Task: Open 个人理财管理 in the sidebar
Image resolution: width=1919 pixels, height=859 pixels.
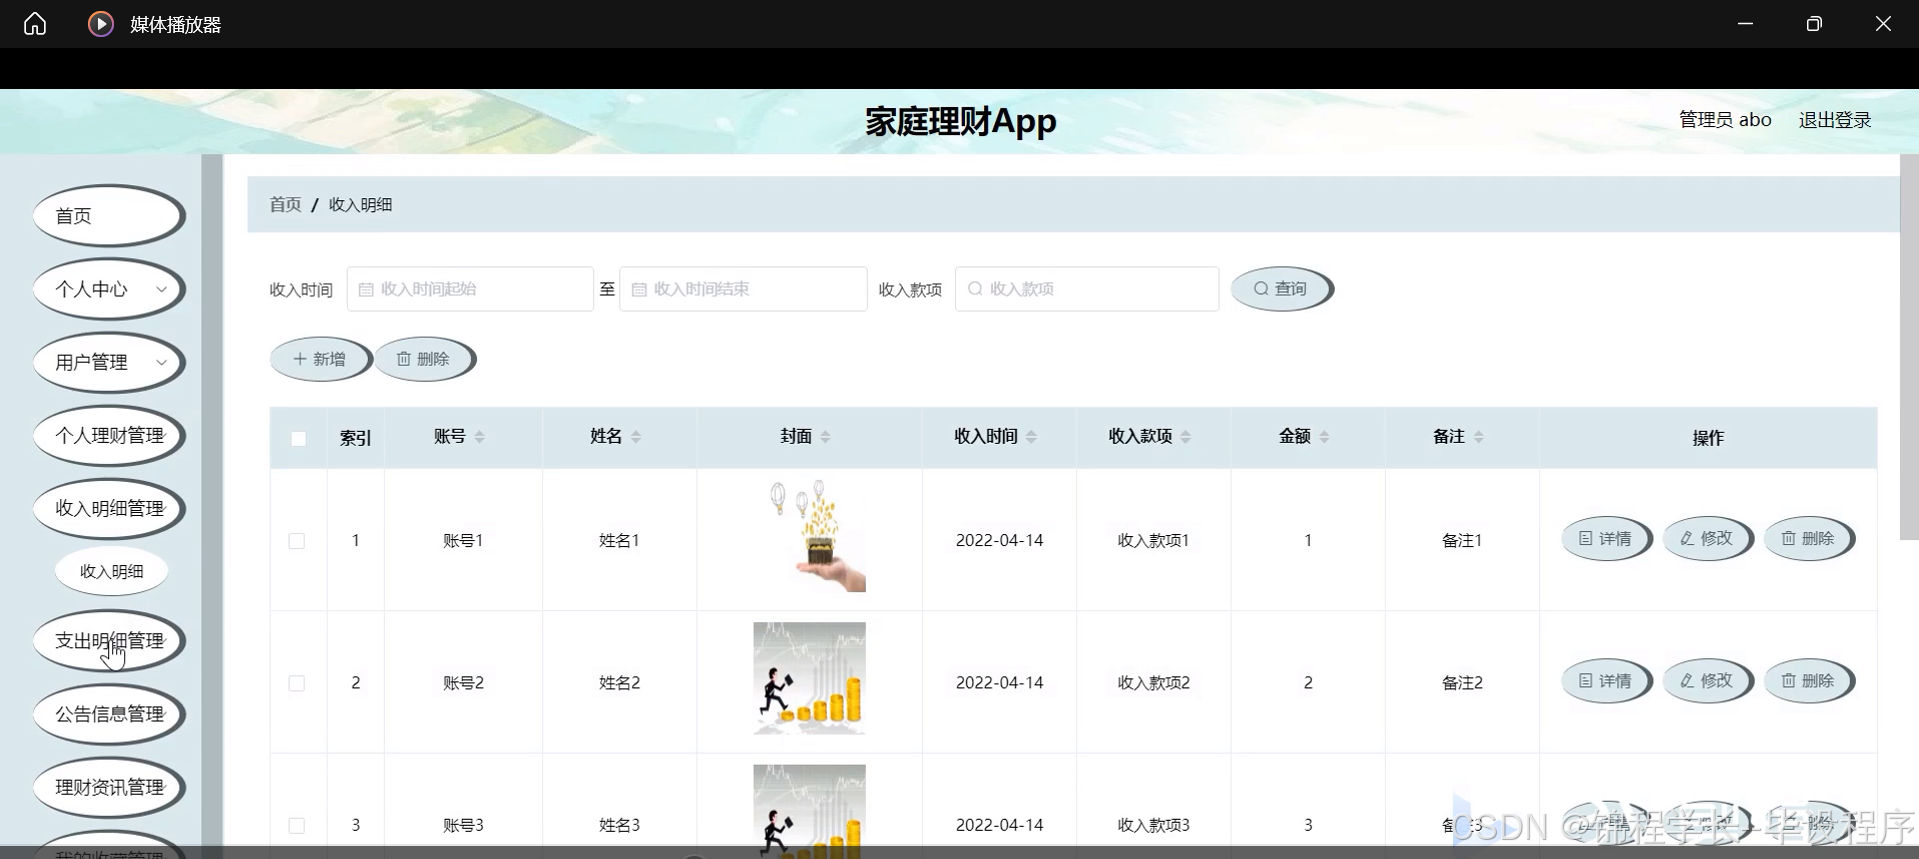Action: [x=109, y=435]
